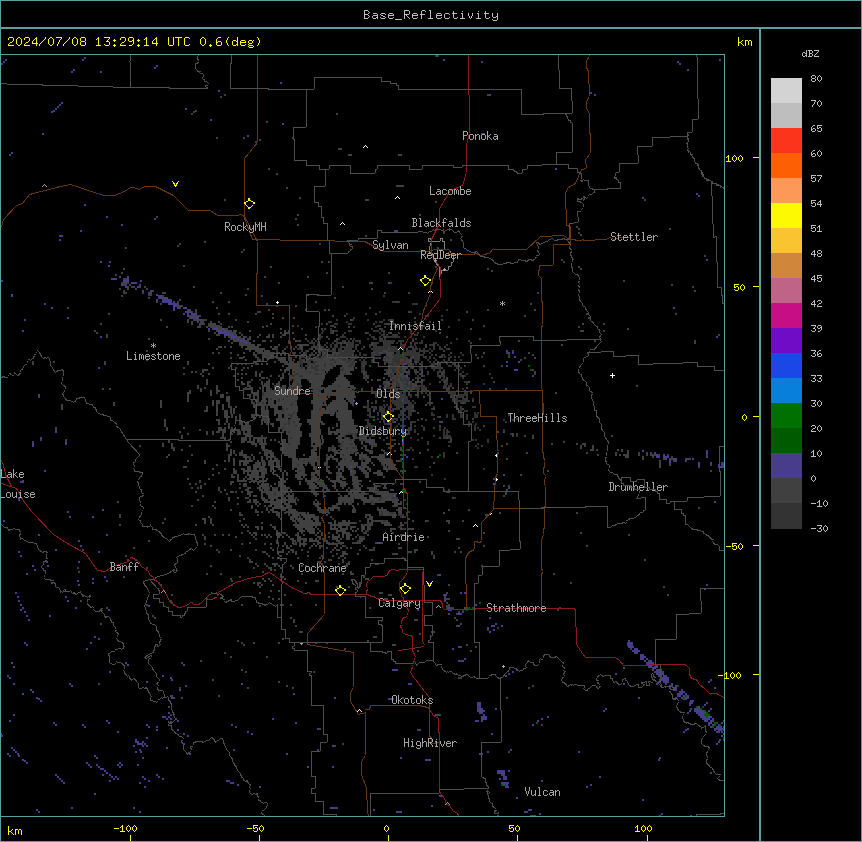Click the yellow V marker northwest of RockyMH
The width and height of the screenshot is (862, 842).
(x=175, y=184)
